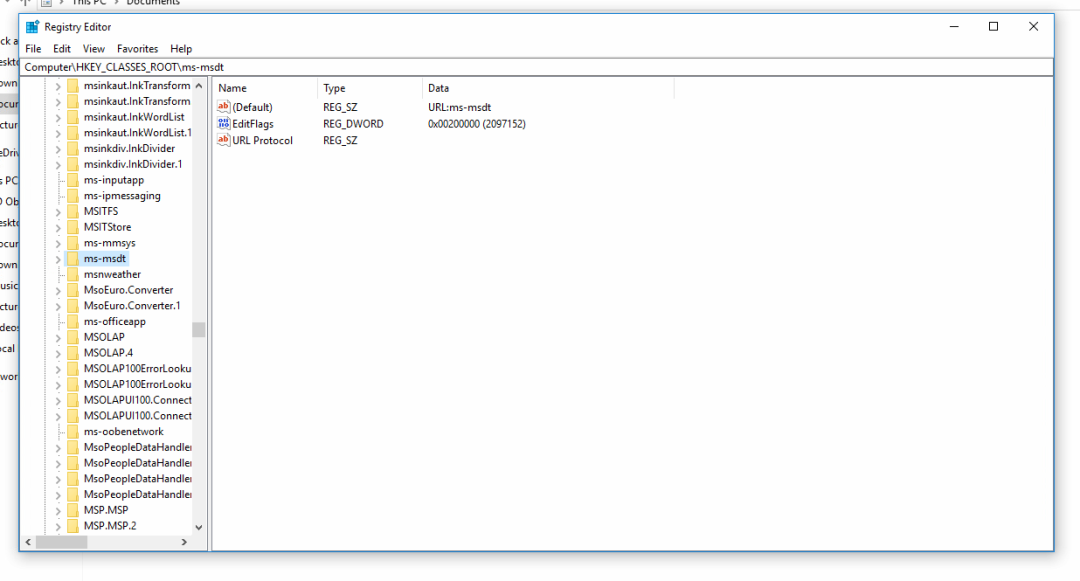Viewport: 1080px width, 581px height.
Task: Open the File menu
Action: coord(33,49)
